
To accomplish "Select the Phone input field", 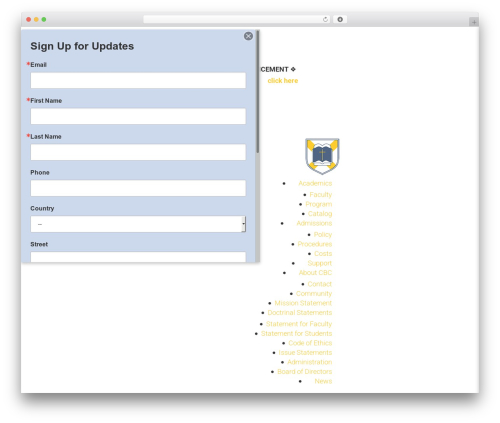I will [138, 188].
